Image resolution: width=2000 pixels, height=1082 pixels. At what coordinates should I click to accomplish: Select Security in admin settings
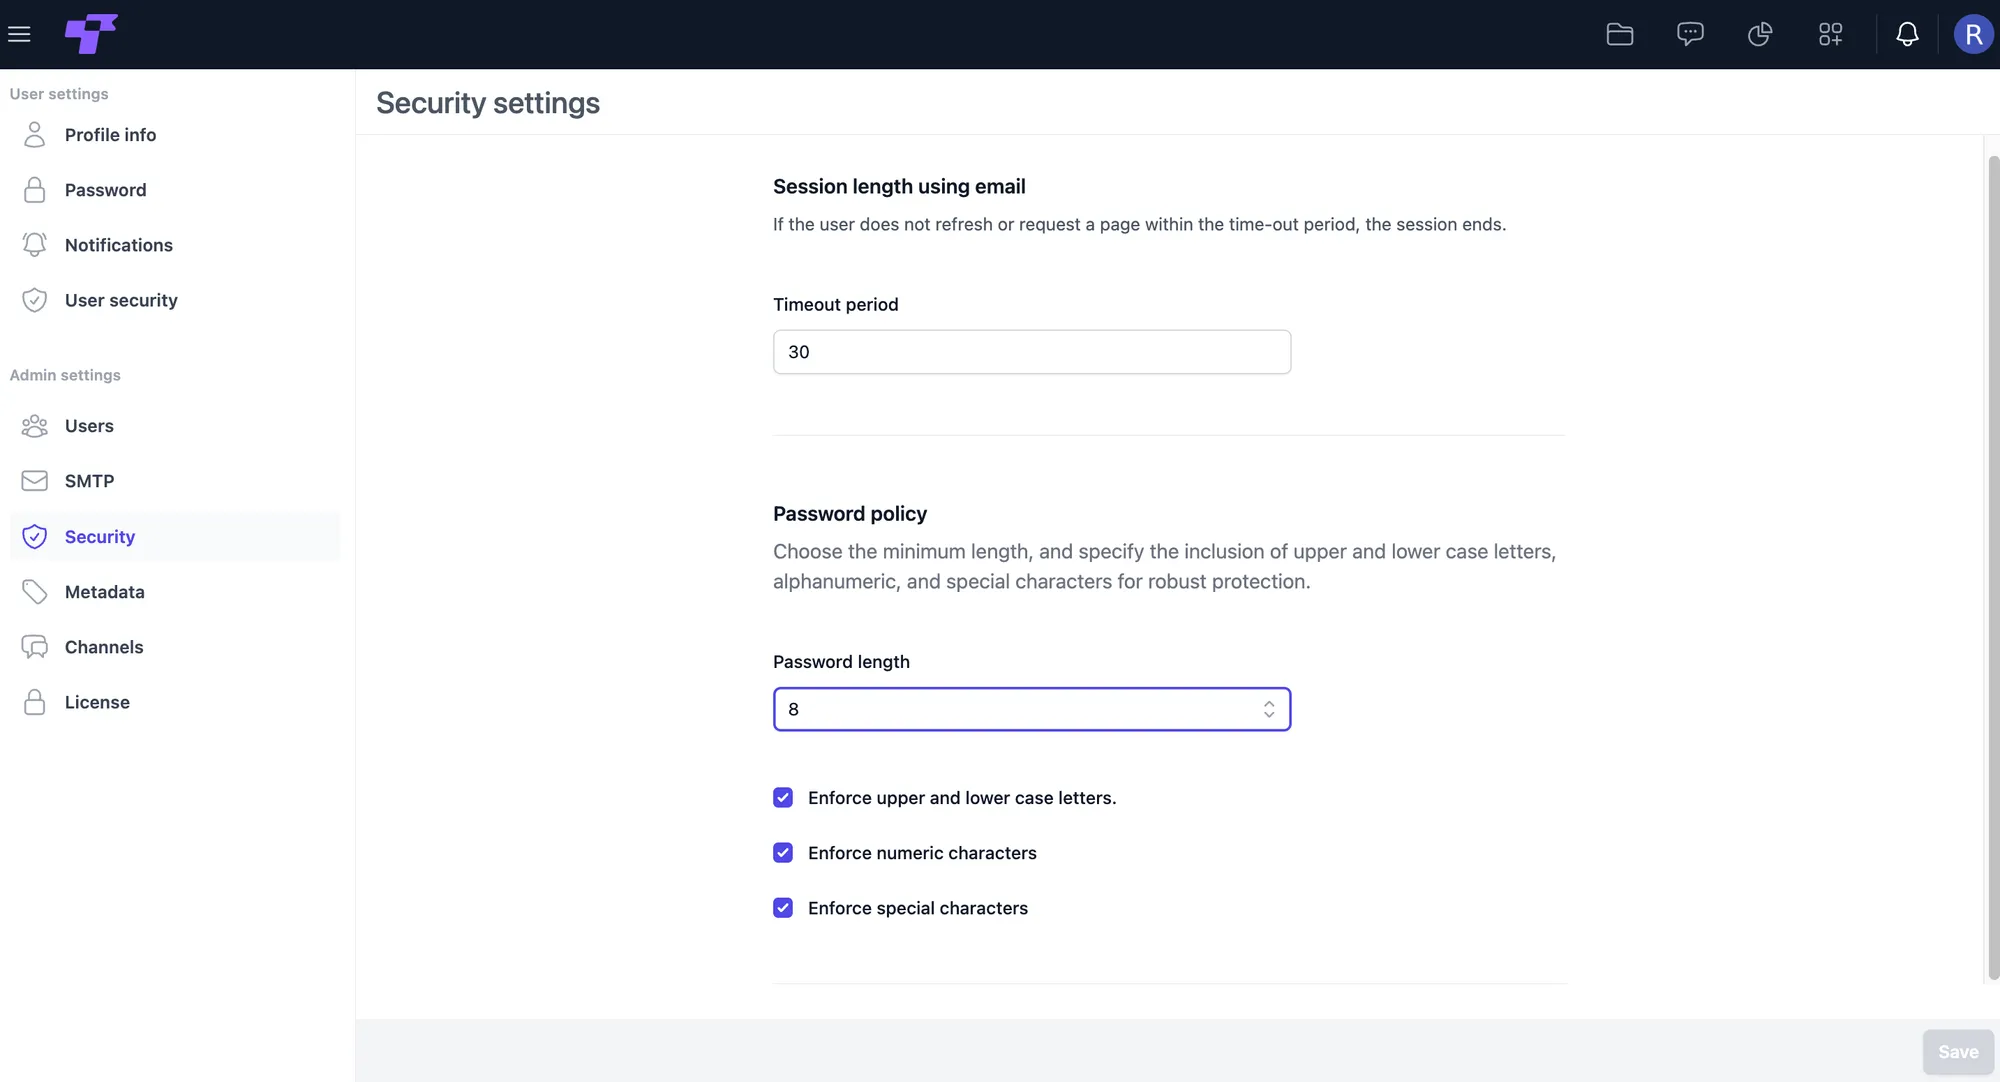click(175, 537)
